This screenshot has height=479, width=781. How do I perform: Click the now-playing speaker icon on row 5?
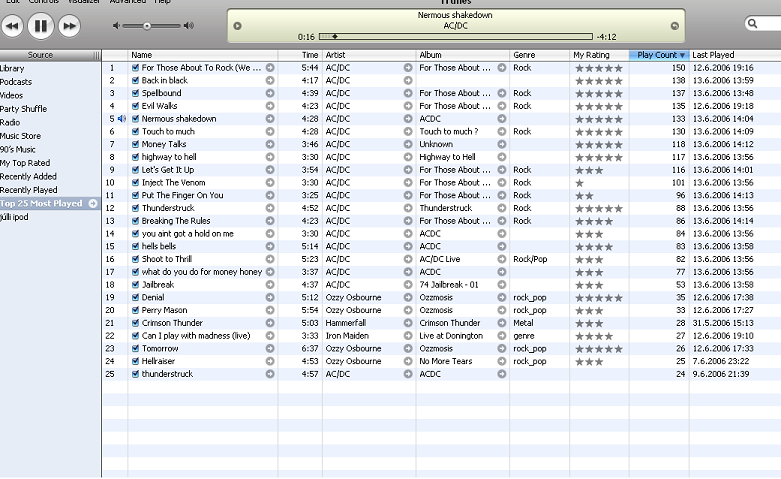122,119
